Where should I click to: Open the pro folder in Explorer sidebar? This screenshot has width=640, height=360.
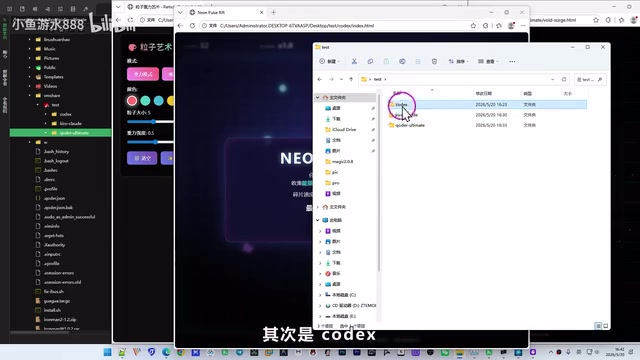pyautogui.click(x=335, y=183)
